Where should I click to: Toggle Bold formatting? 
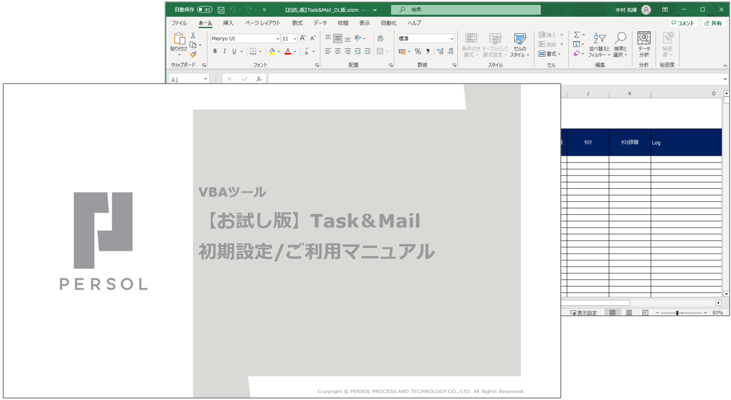pyautogui.click(x=215, y=51)
